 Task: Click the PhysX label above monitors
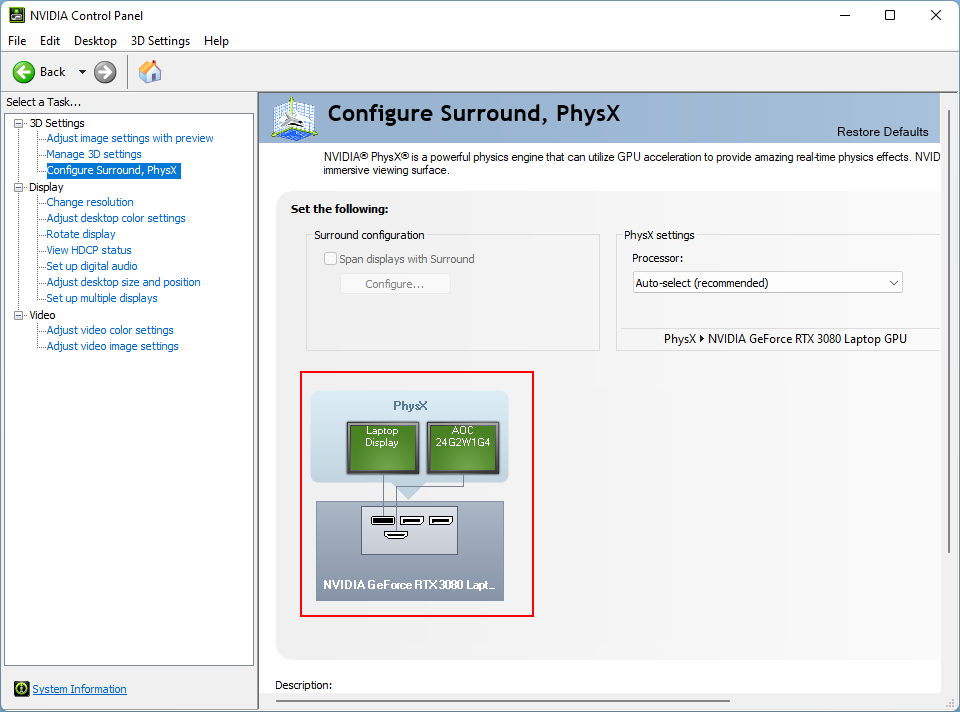[410, 405]
